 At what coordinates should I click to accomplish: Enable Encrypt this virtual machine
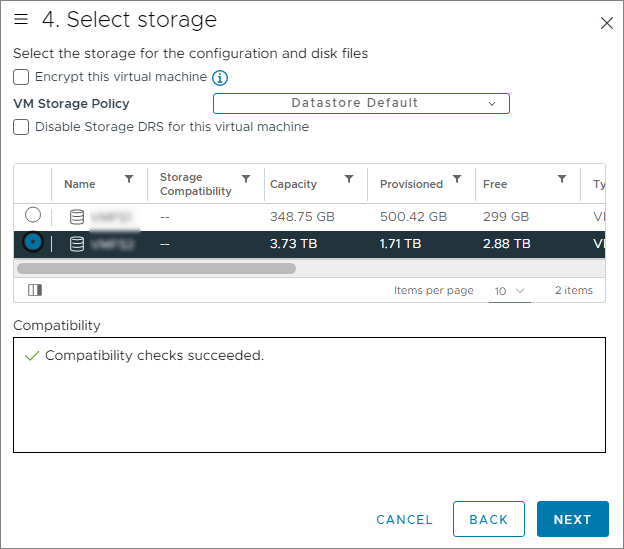point(21,77)
